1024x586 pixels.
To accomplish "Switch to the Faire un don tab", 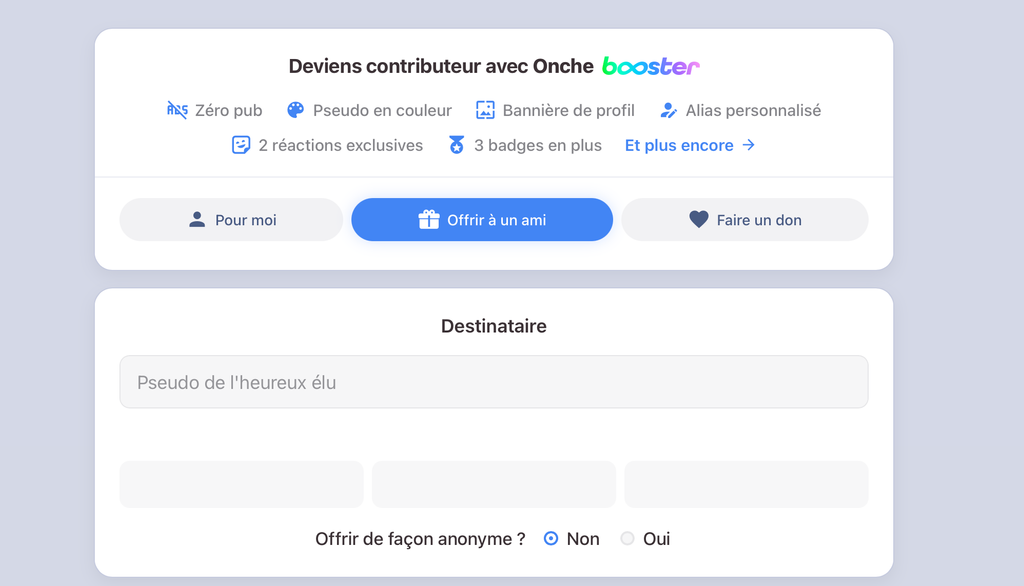I will (744, 220).
